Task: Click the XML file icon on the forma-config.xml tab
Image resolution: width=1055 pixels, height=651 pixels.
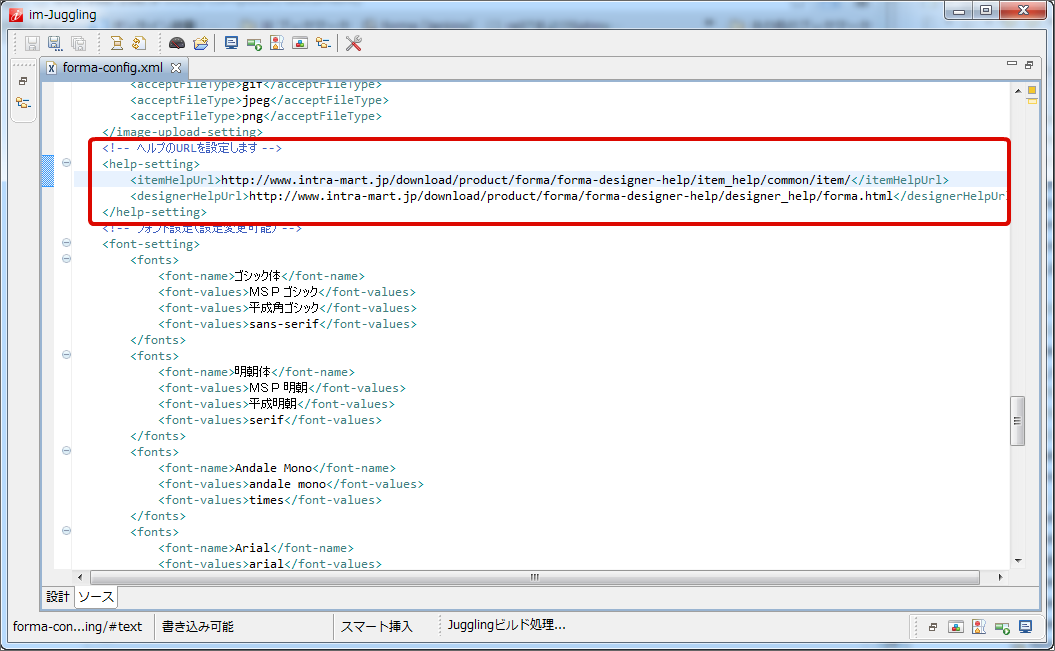Action: (51, 68)
